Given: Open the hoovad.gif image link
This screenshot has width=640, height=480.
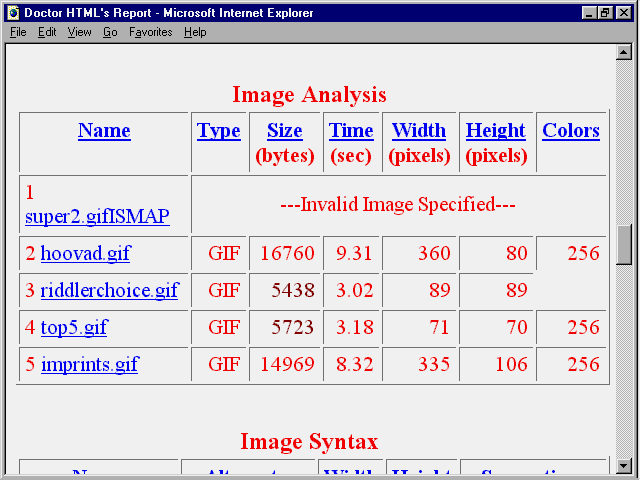Looking at the screenshot, I should click(x=85, y=254).
